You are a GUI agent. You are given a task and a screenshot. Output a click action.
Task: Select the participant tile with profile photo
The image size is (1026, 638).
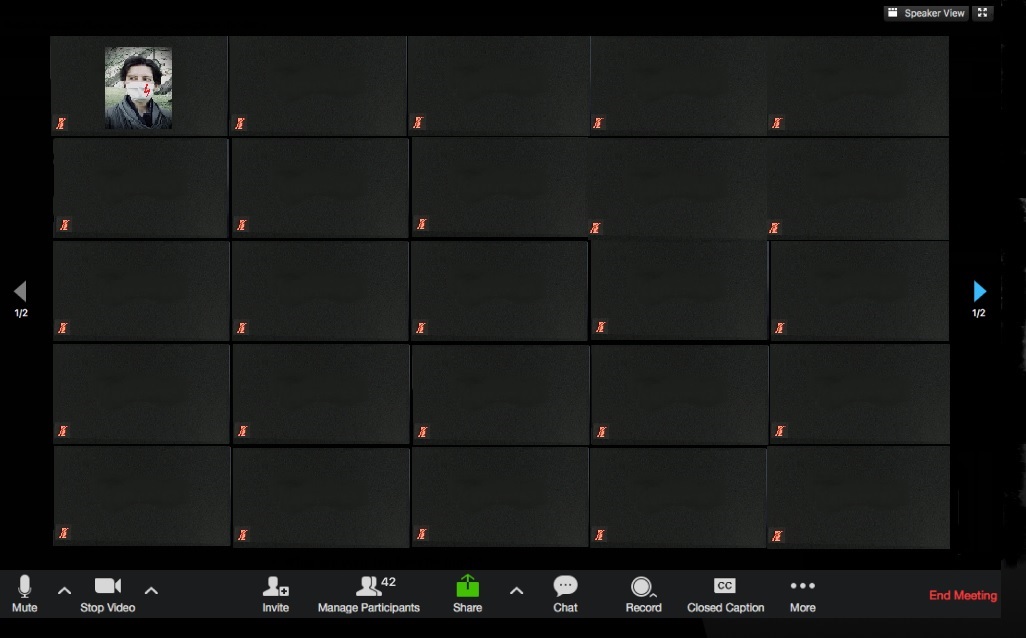pyautogui.click(x=139, y=87)
